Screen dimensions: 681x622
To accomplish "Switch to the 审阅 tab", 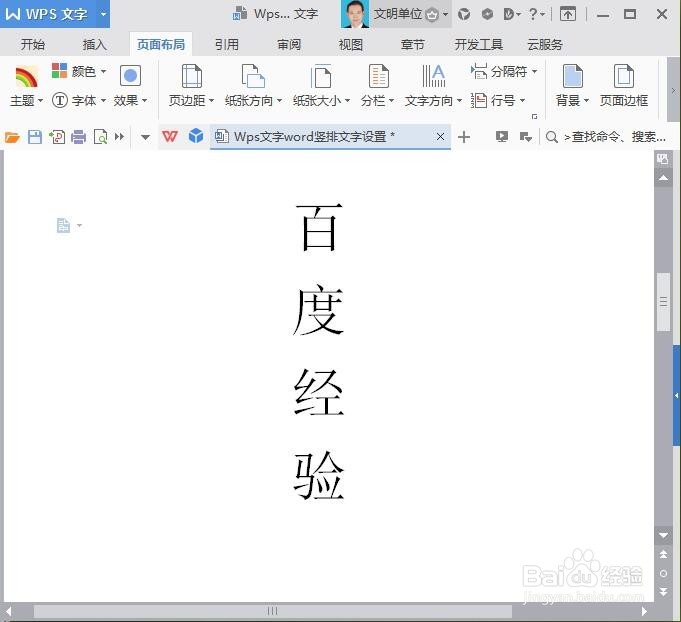I will coord(289,44).
